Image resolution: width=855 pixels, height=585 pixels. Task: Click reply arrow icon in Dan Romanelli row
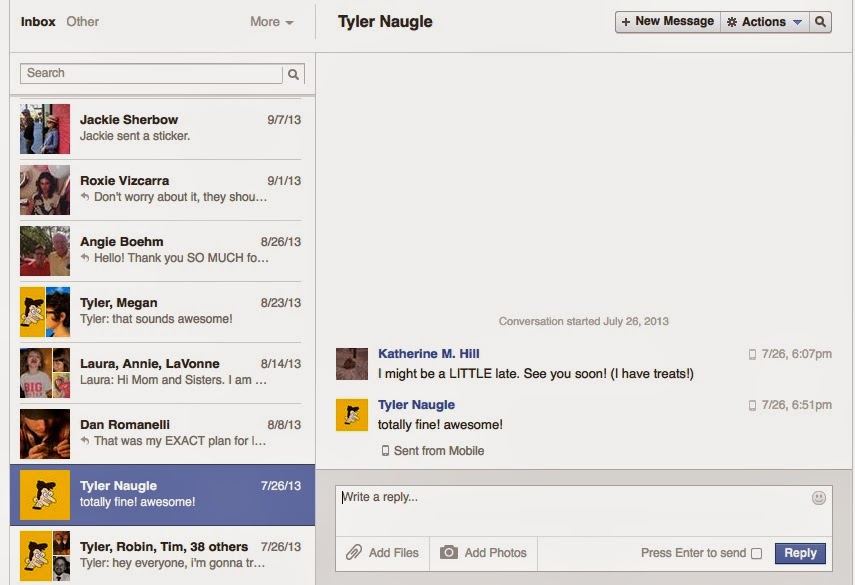85,440
